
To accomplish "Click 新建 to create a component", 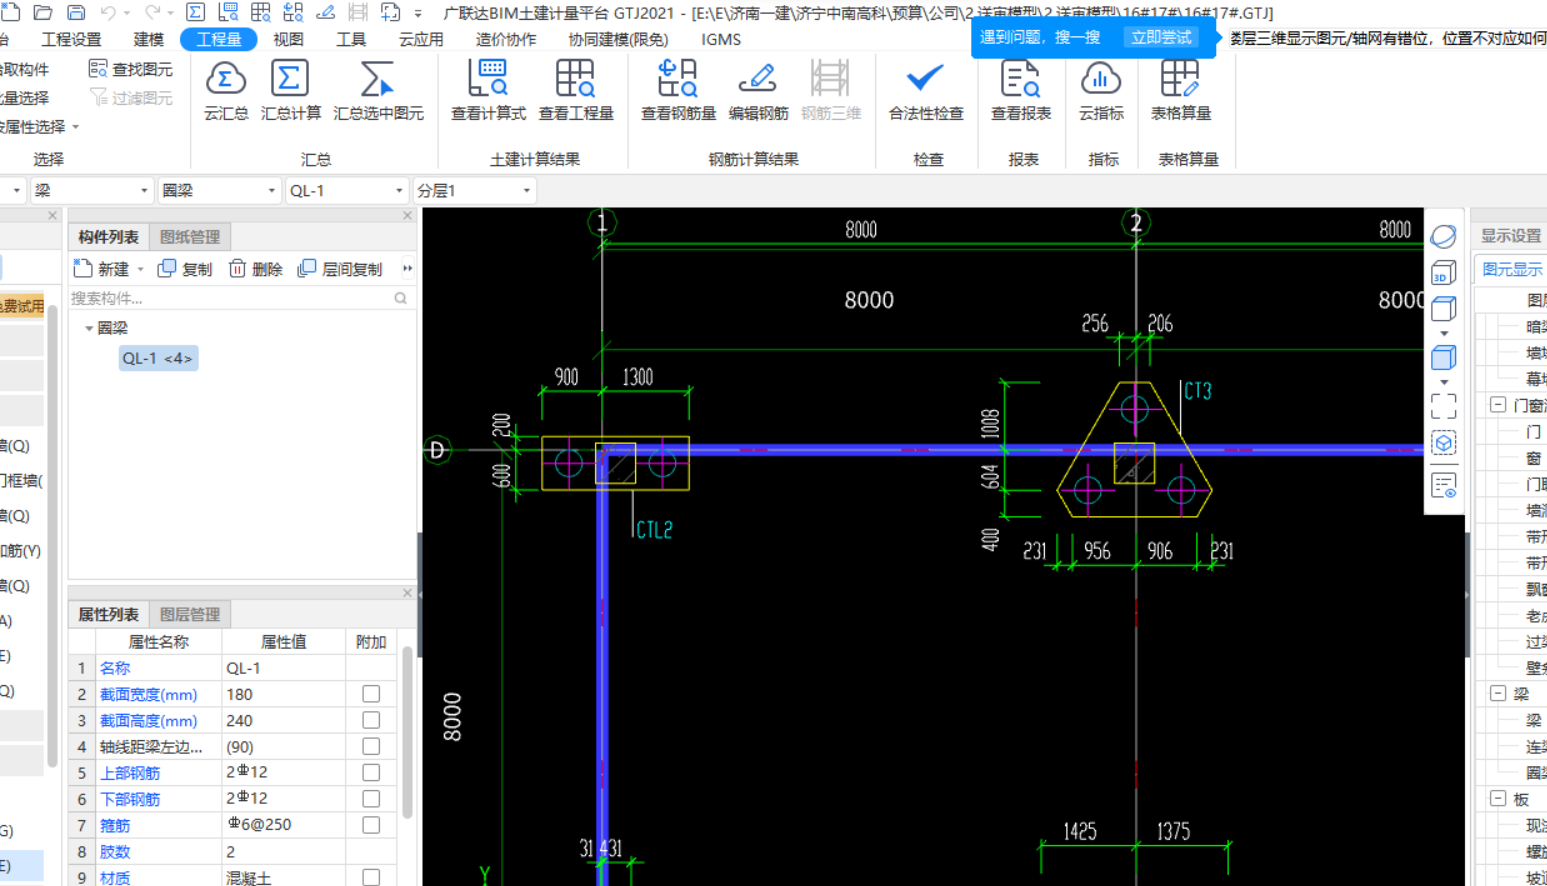I will (103, 269).
